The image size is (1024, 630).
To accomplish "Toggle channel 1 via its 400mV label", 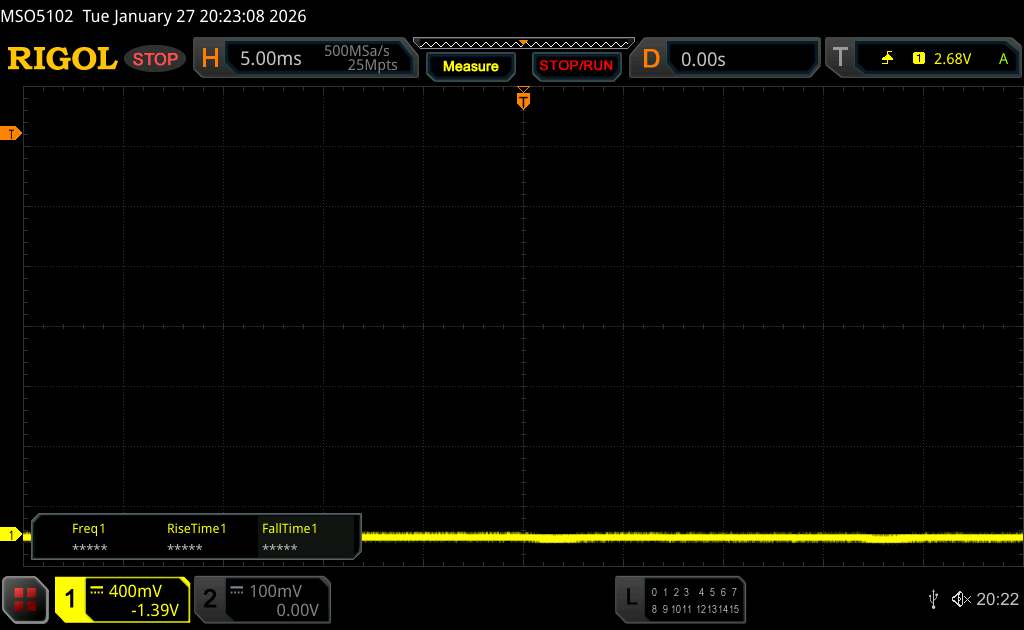I will pos(122,599).
